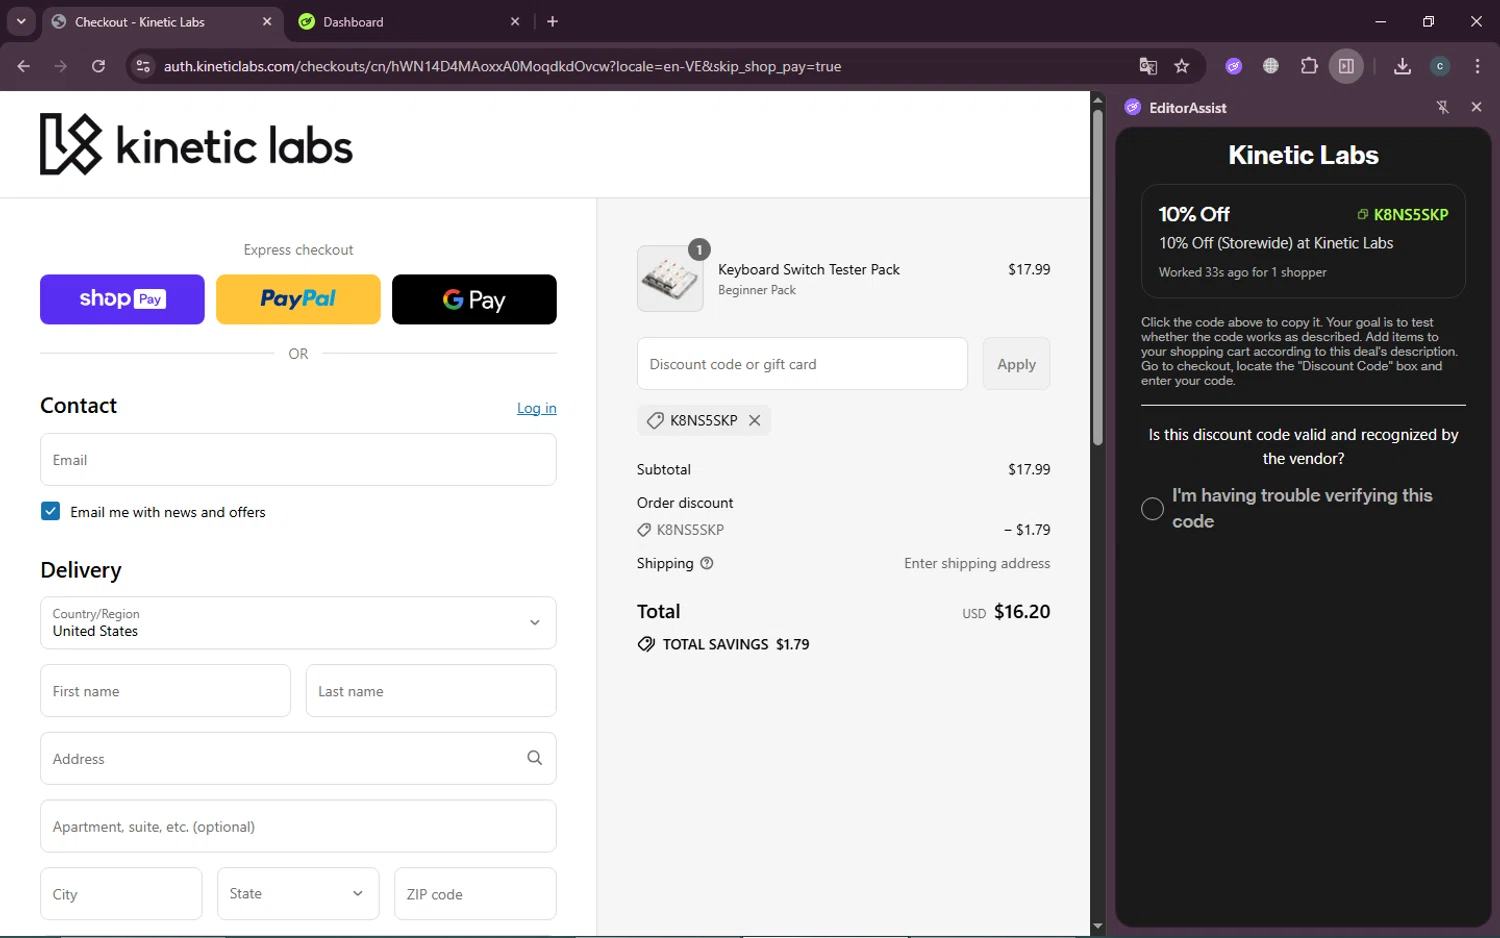Screen dimensions: 1500x938
Task: Click the Apply discount button
Action: (x=1016, y=364)
